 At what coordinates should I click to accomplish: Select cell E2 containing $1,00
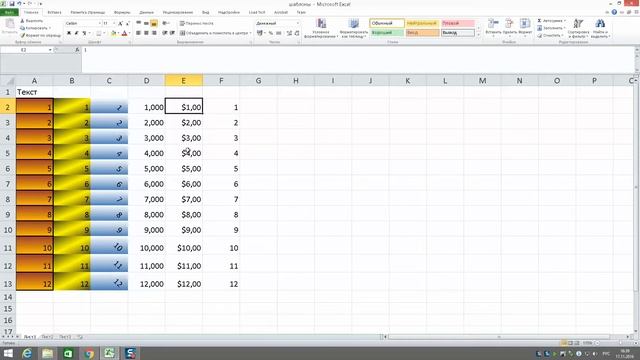coord(184,107)
